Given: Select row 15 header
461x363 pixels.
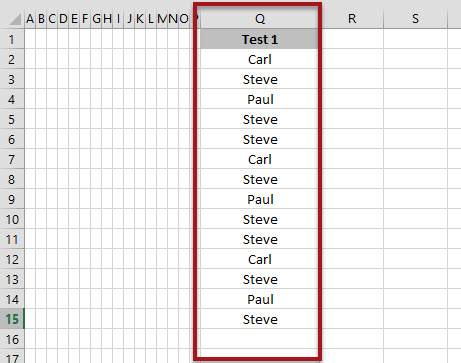Looking at the screenshot, I should tap(12, 319).
